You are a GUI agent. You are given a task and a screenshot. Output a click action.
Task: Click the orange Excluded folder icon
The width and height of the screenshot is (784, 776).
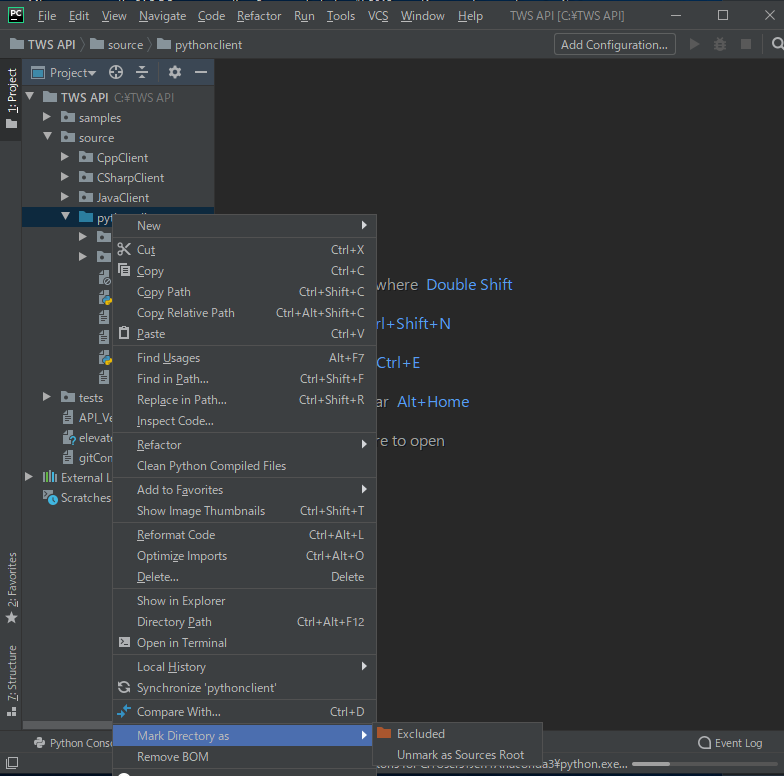pos(384,733)
